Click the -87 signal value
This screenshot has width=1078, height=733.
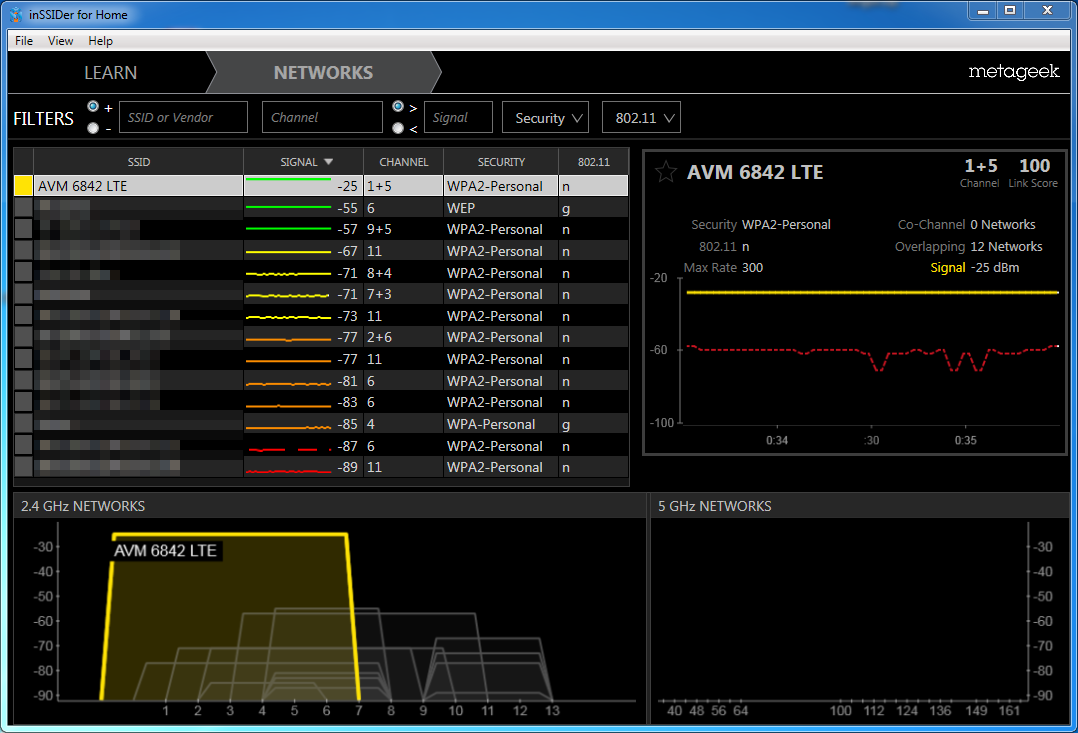pos(347,446)
